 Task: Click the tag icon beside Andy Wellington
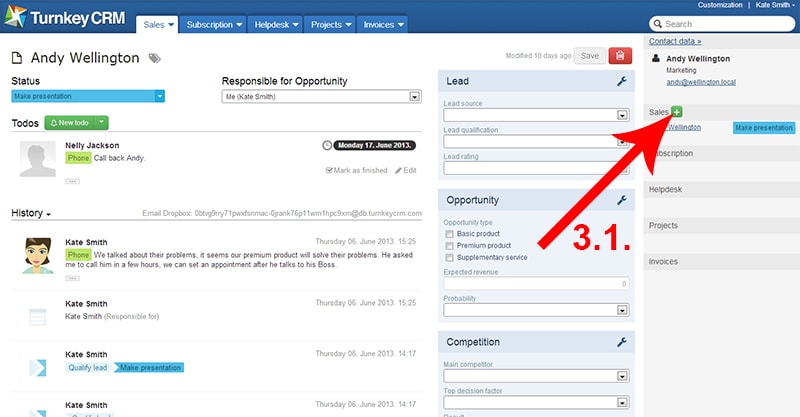tap(155, 58)
